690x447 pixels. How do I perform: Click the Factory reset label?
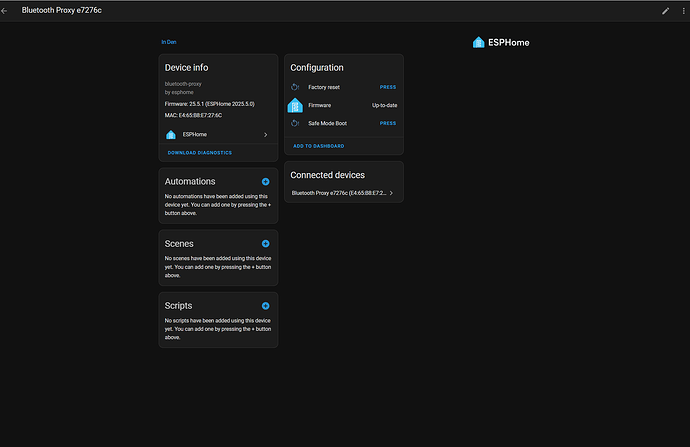pos(324,87)
